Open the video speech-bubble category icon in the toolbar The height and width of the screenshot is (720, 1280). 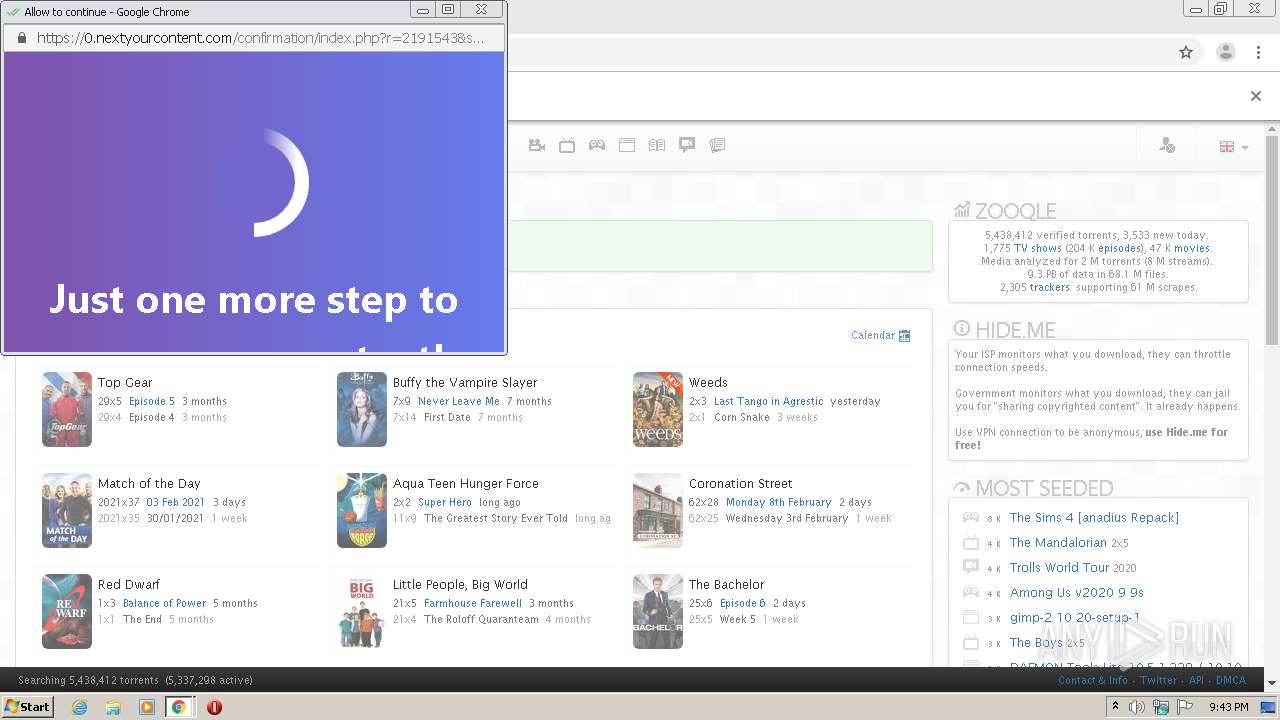(x=687, y=145)
